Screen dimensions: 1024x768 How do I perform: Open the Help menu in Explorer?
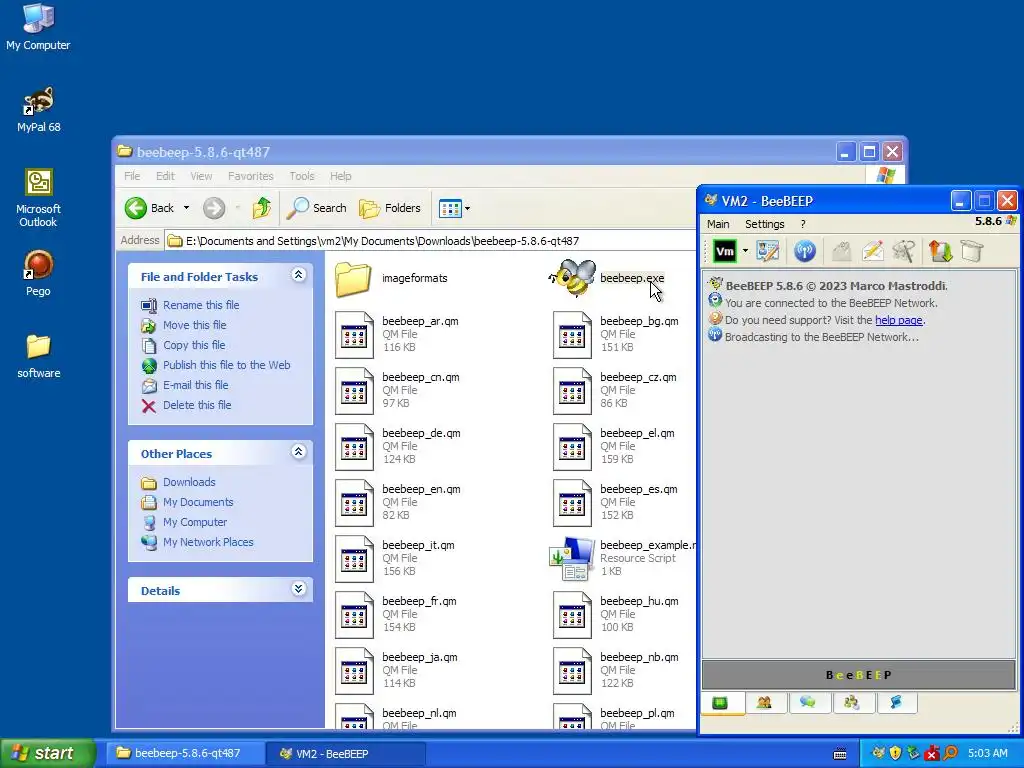(340, 176)
